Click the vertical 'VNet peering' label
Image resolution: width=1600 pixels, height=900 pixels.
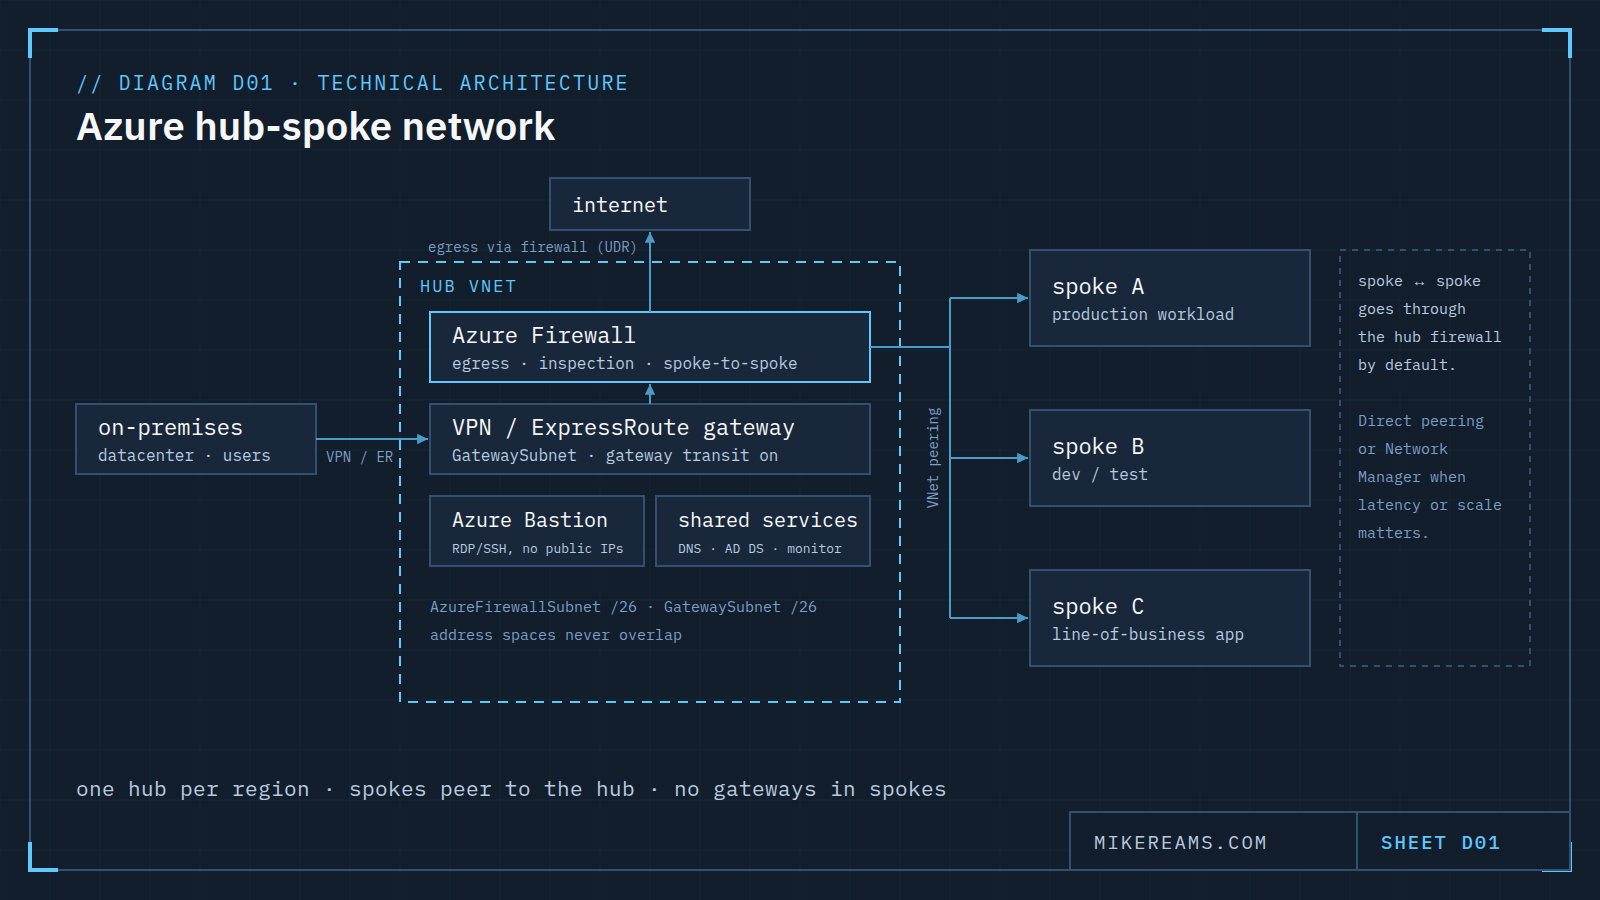click(x=933, y=458)
